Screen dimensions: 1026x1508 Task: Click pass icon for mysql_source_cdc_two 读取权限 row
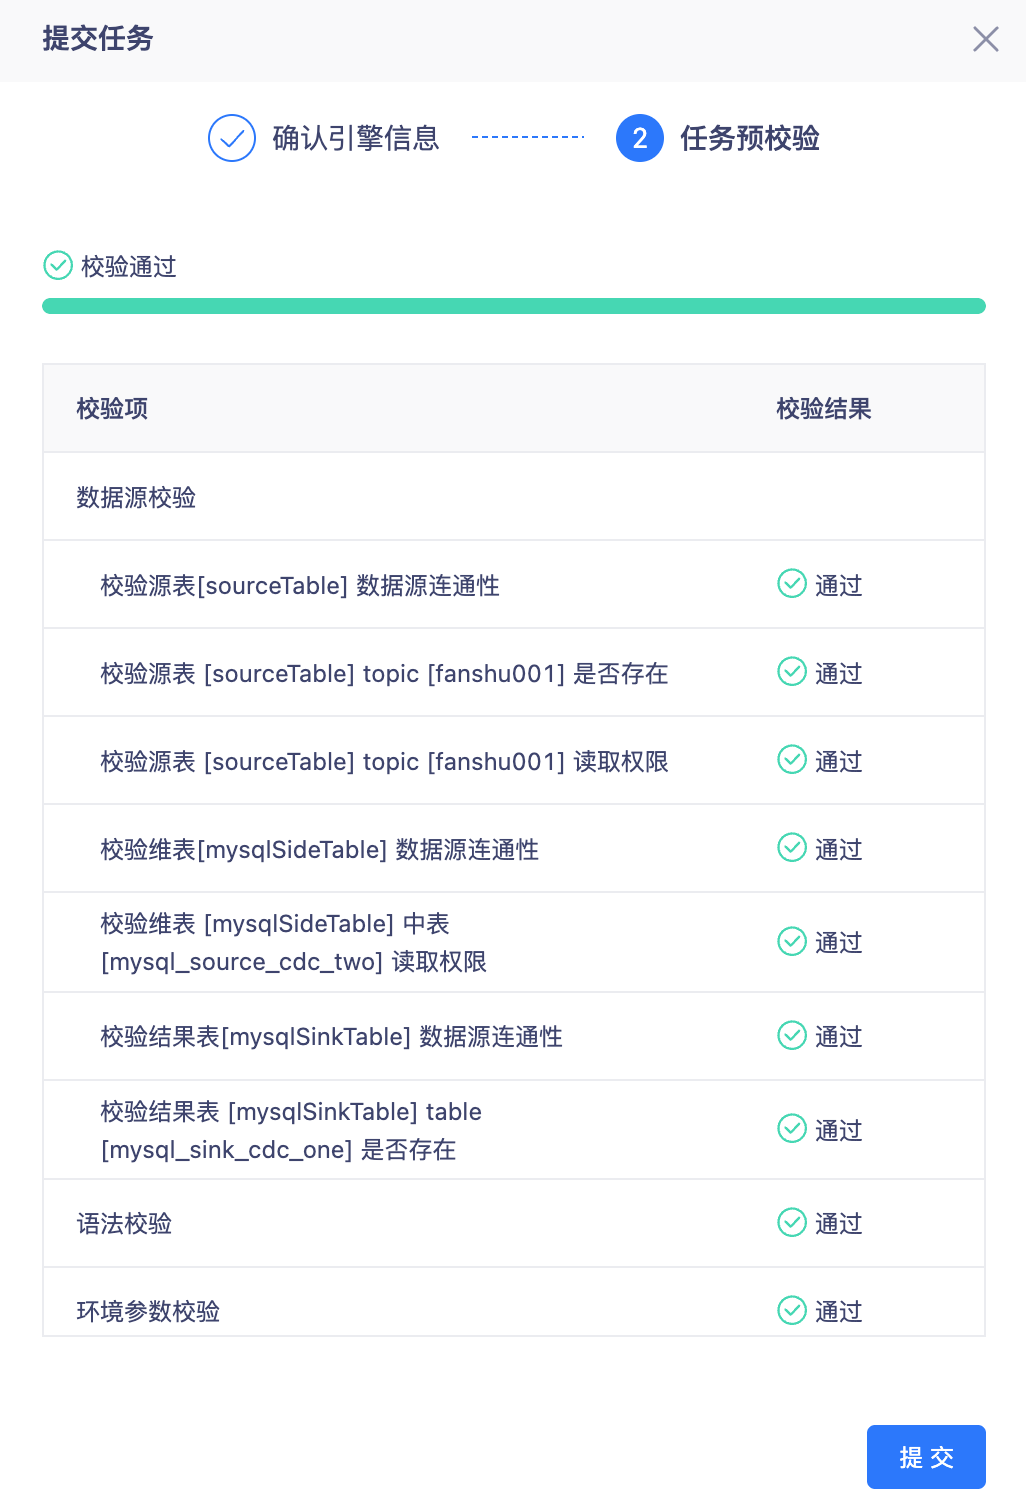pos(792,941)
